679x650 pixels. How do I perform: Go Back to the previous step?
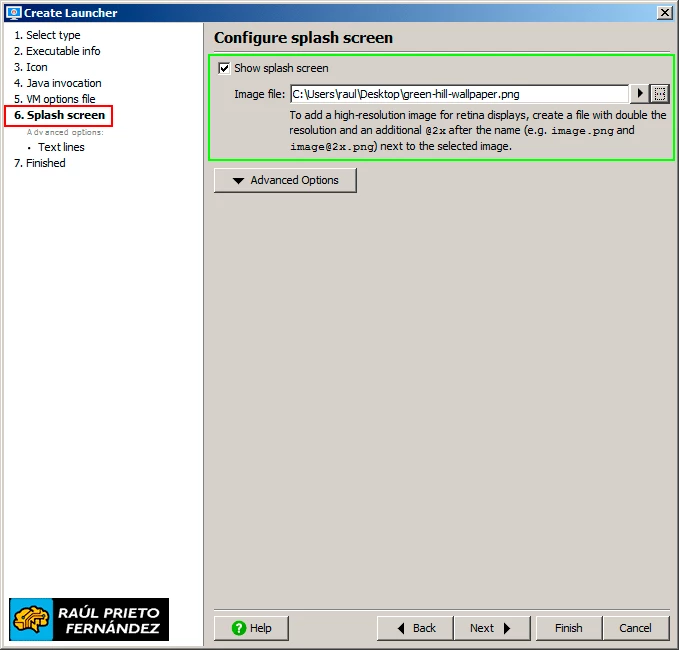415,628
